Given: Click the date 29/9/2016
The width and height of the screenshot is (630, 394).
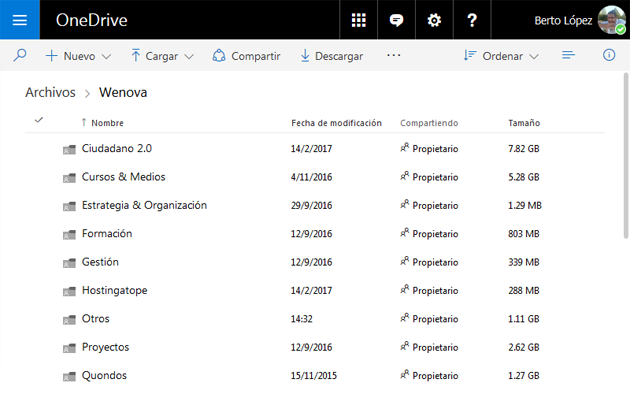Looking at the screenshot, I should click(x=311, y=205).
